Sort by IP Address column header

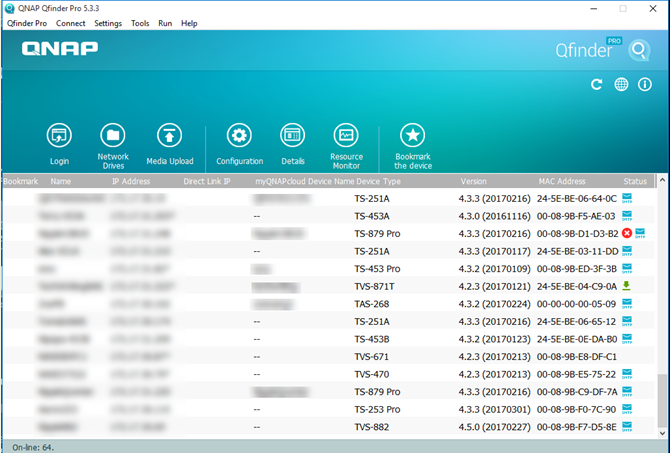tap(131, 181)
